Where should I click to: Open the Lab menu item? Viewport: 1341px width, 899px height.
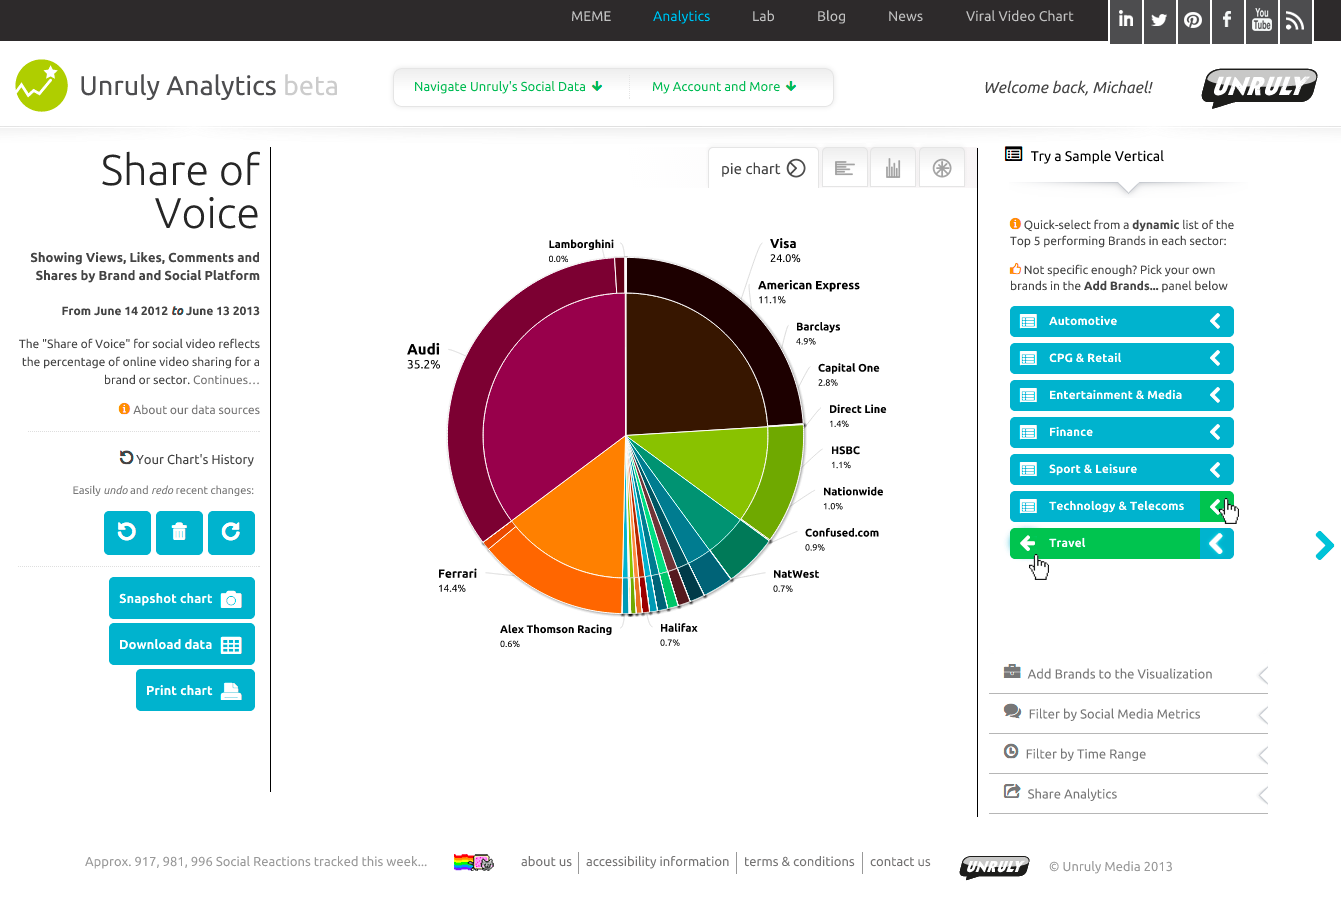click(763, 16)
